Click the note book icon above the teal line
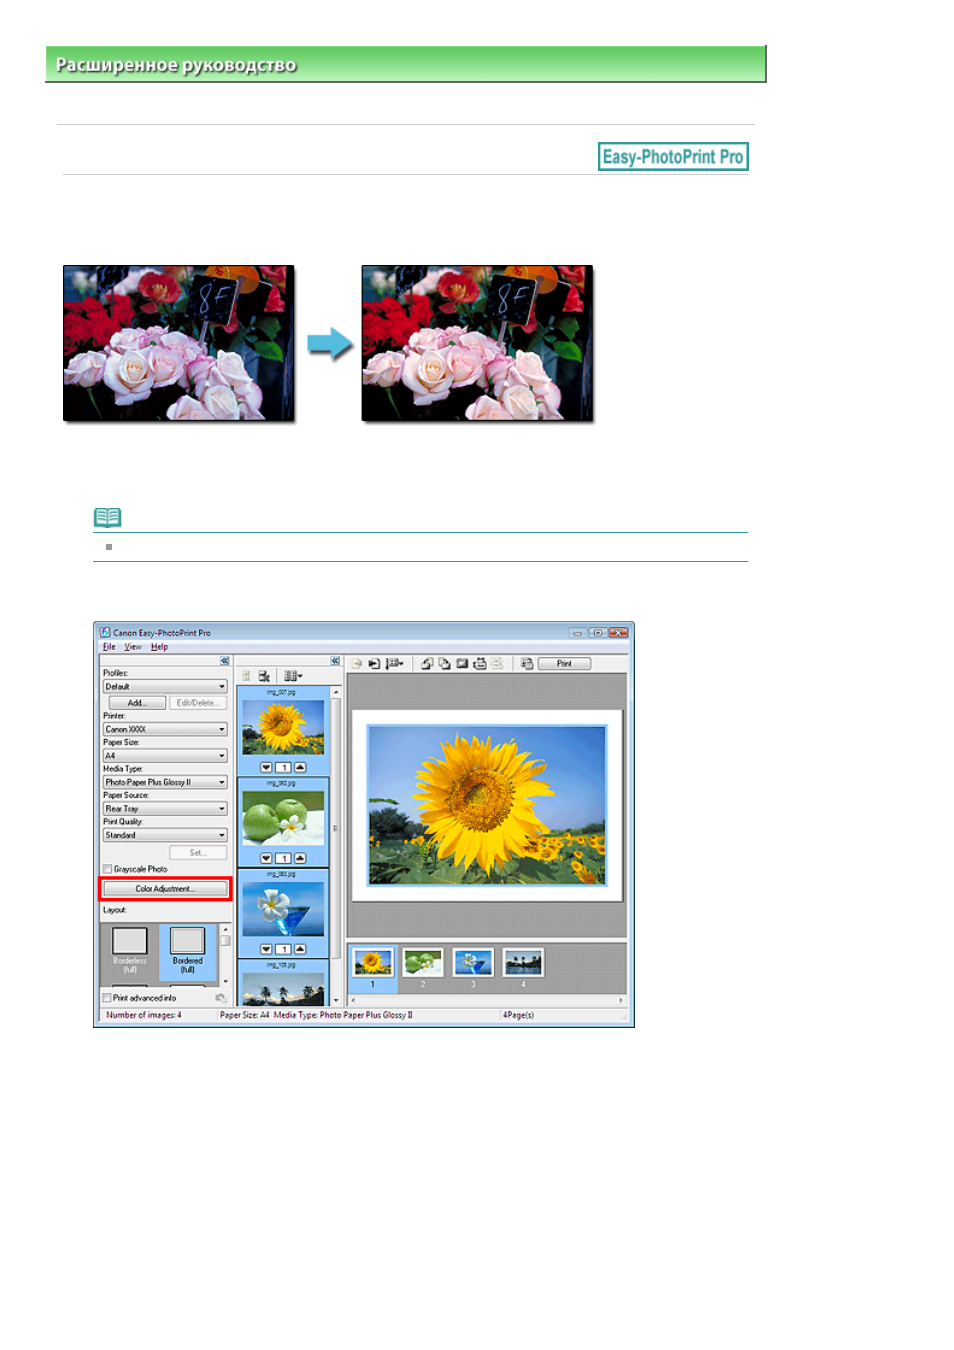 tap(107, 517)
